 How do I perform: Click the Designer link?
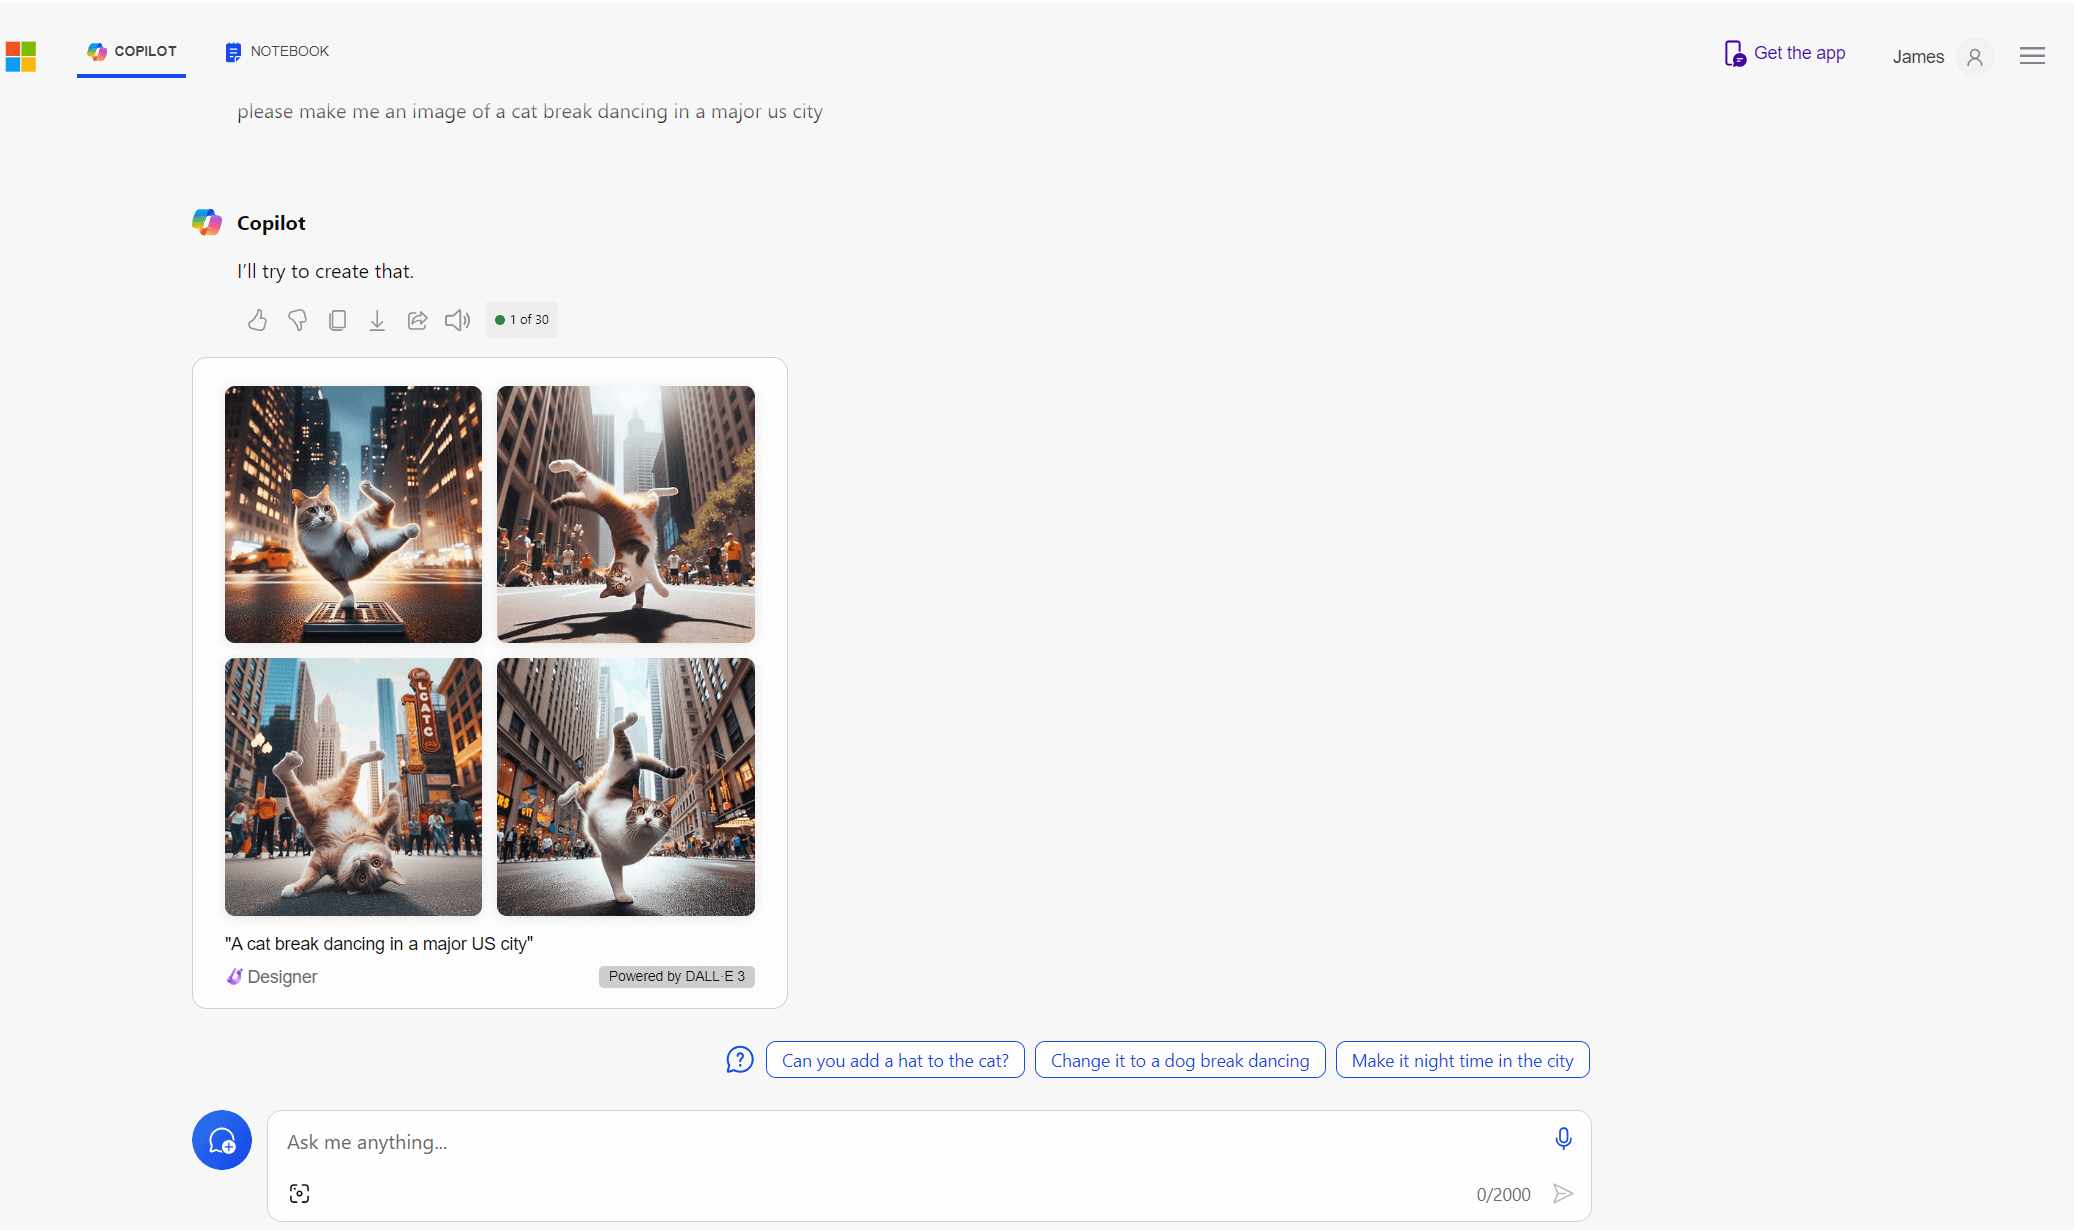click(x=272, y=977)
